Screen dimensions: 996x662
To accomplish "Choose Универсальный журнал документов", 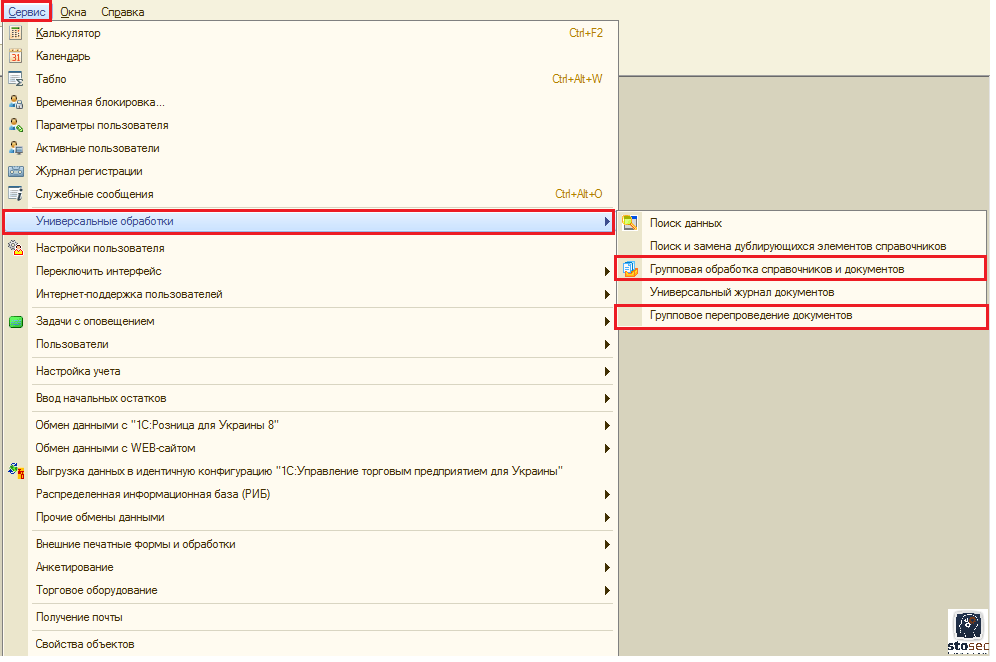I will tap(741, 292).
